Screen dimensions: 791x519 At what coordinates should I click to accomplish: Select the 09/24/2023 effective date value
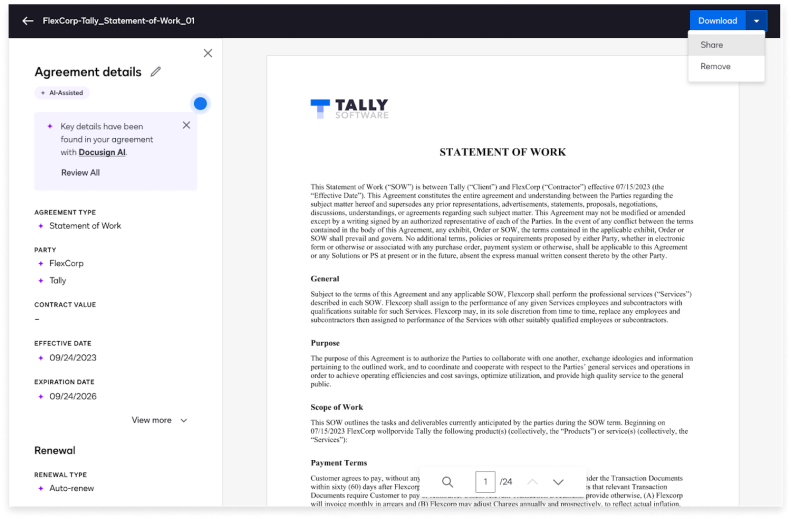click(x=73, y=358)
